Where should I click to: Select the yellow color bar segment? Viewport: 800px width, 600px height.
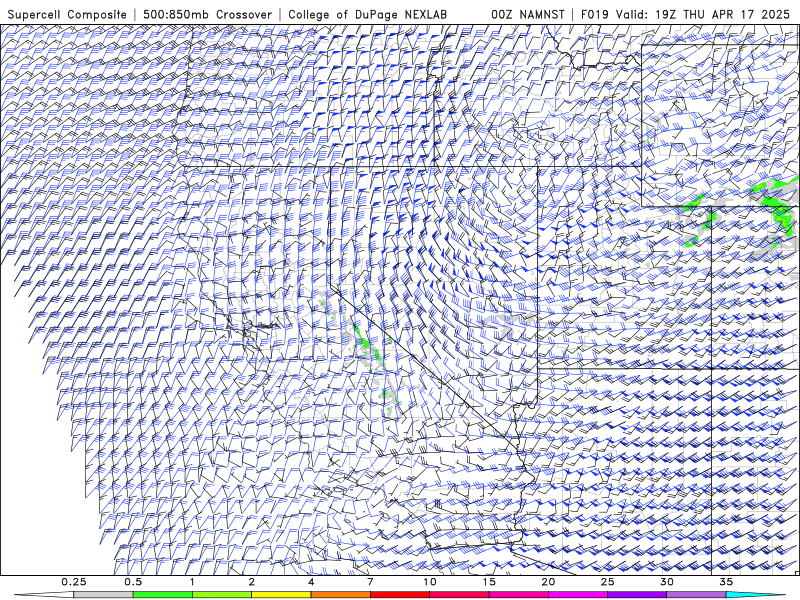[281, 595]
